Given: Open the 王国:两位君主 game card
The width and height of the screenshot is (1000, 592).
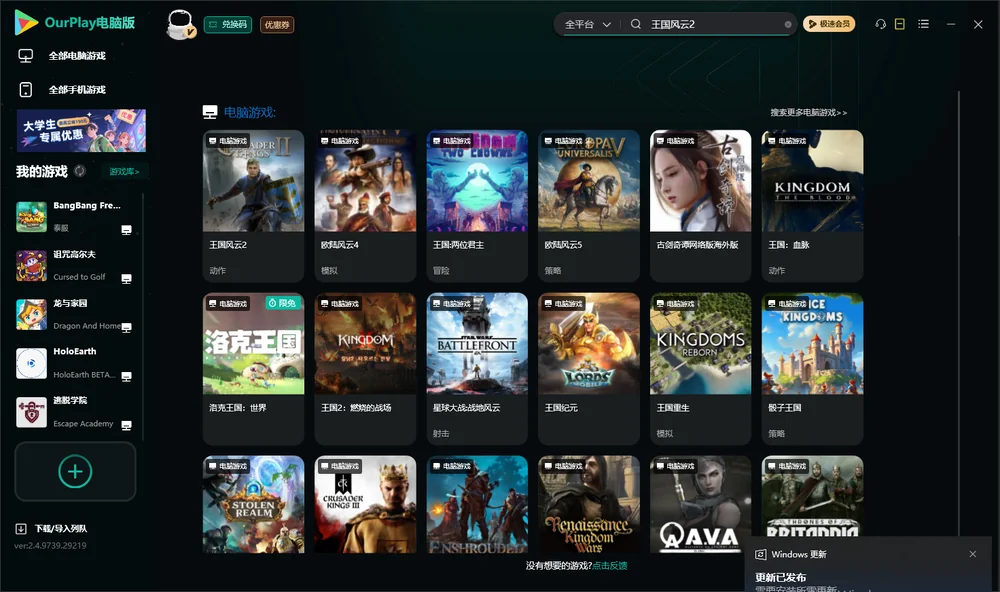Looking at the screenshot, I should 477,205.
